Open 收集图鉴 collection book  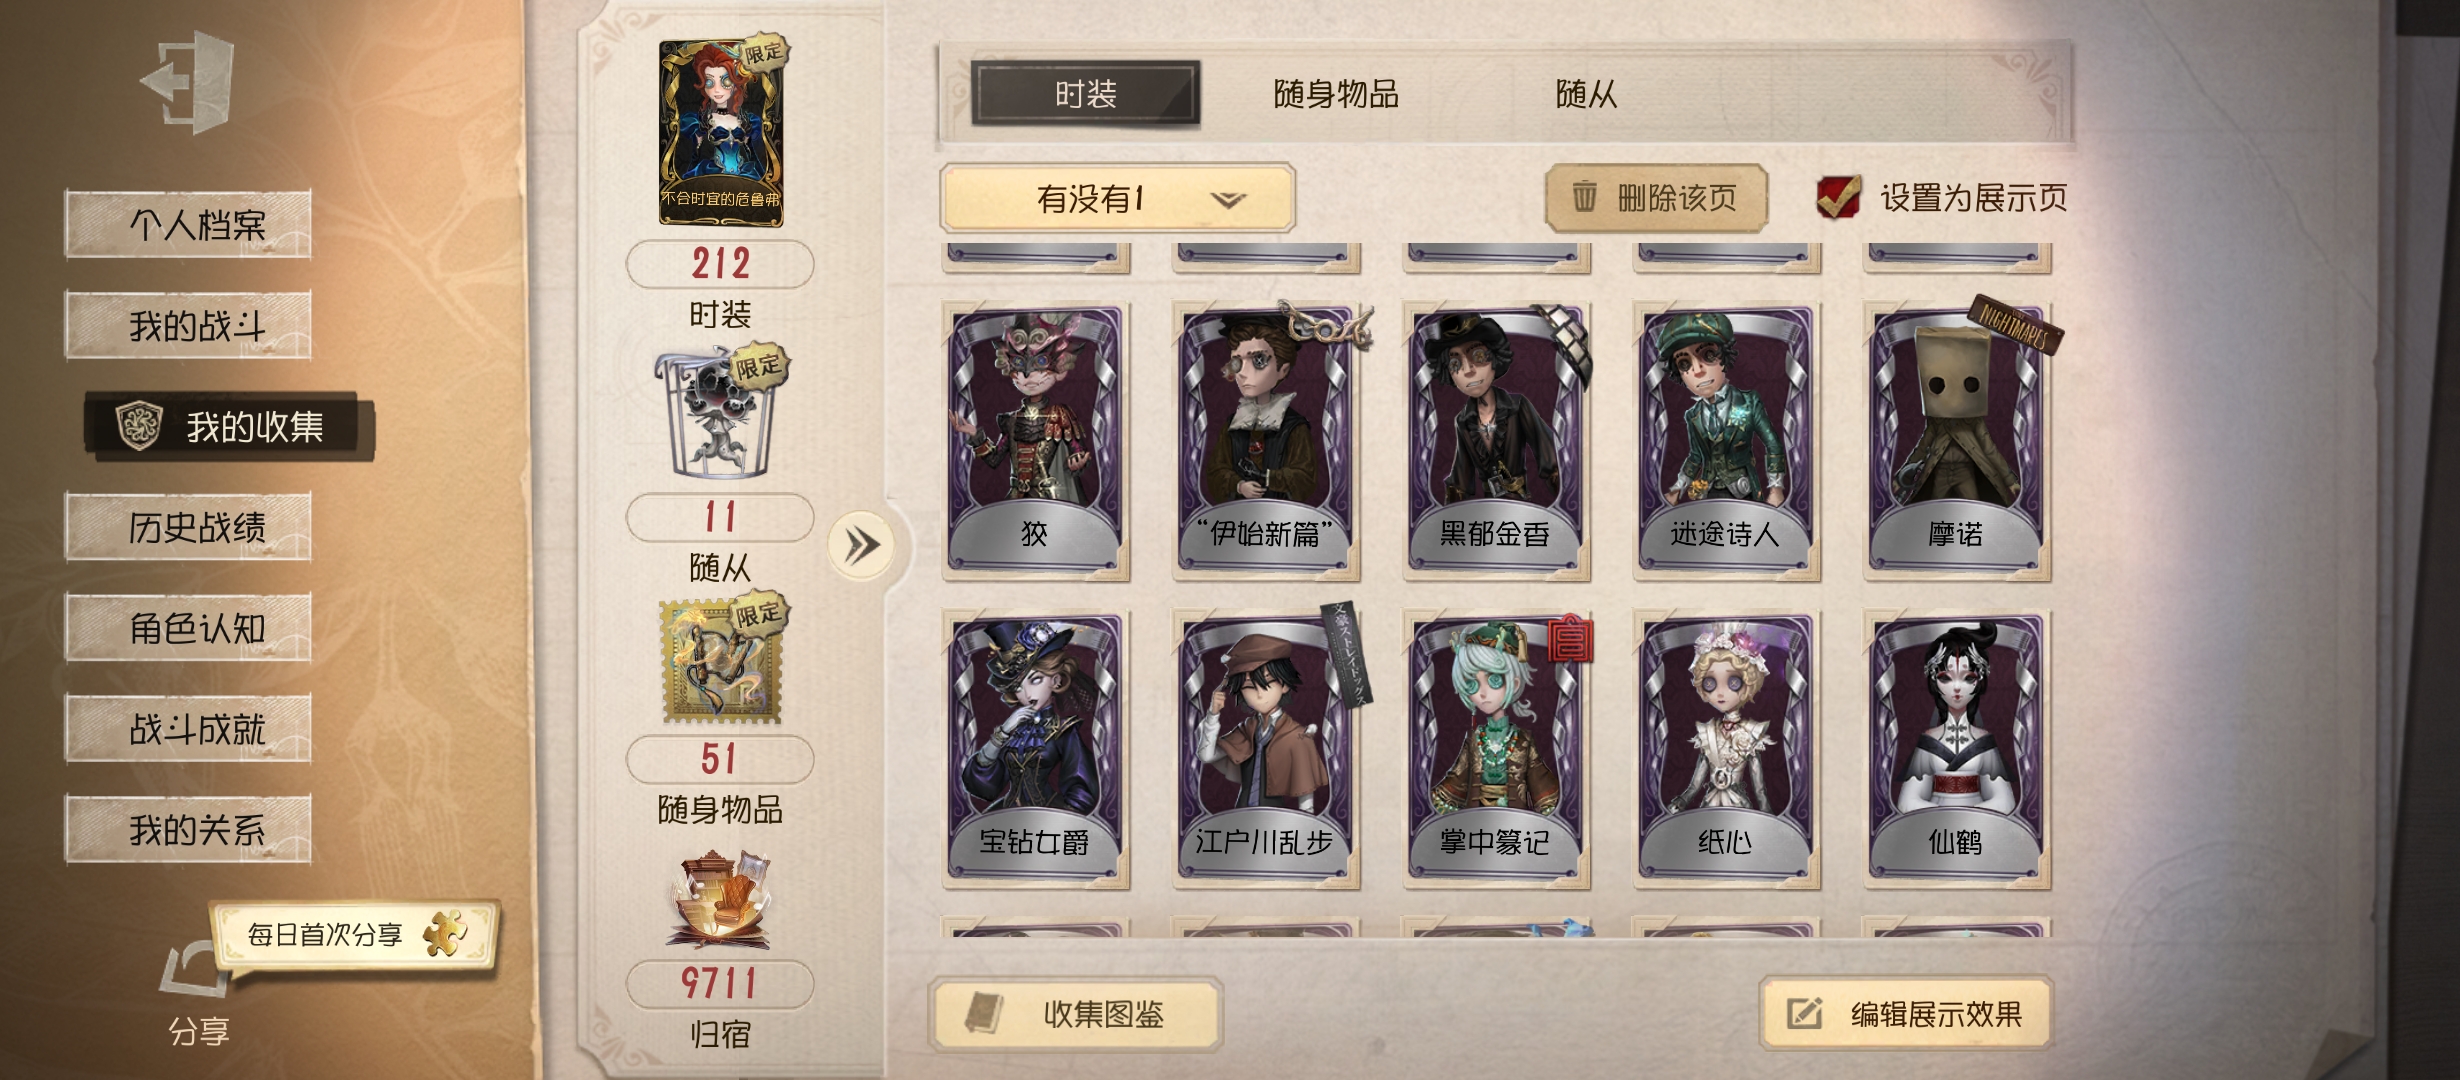tap(1075, 1014)
